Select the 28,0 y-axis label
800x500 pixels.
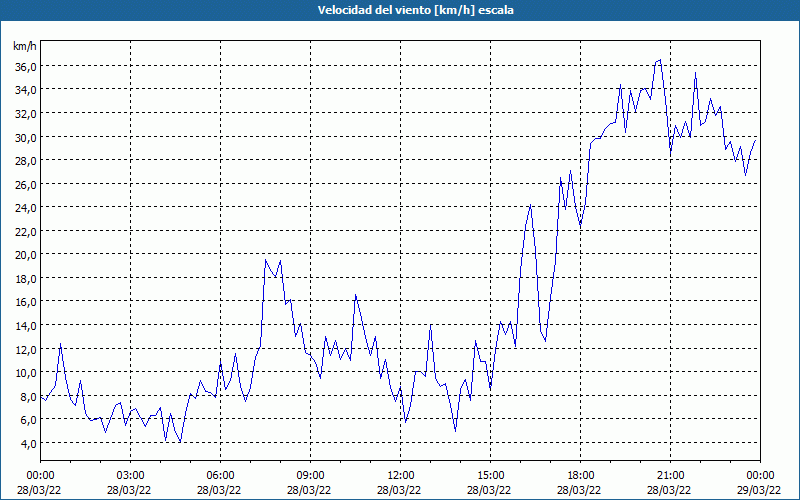24,161
